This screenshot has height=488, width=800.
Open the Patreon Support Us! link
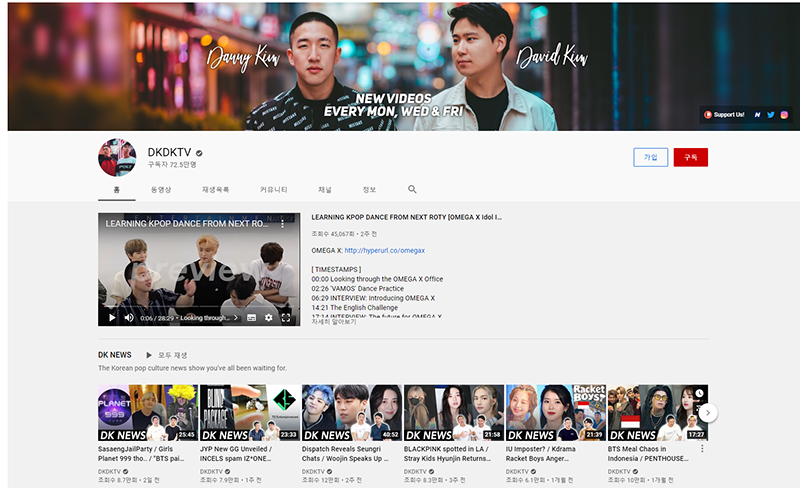724,115
